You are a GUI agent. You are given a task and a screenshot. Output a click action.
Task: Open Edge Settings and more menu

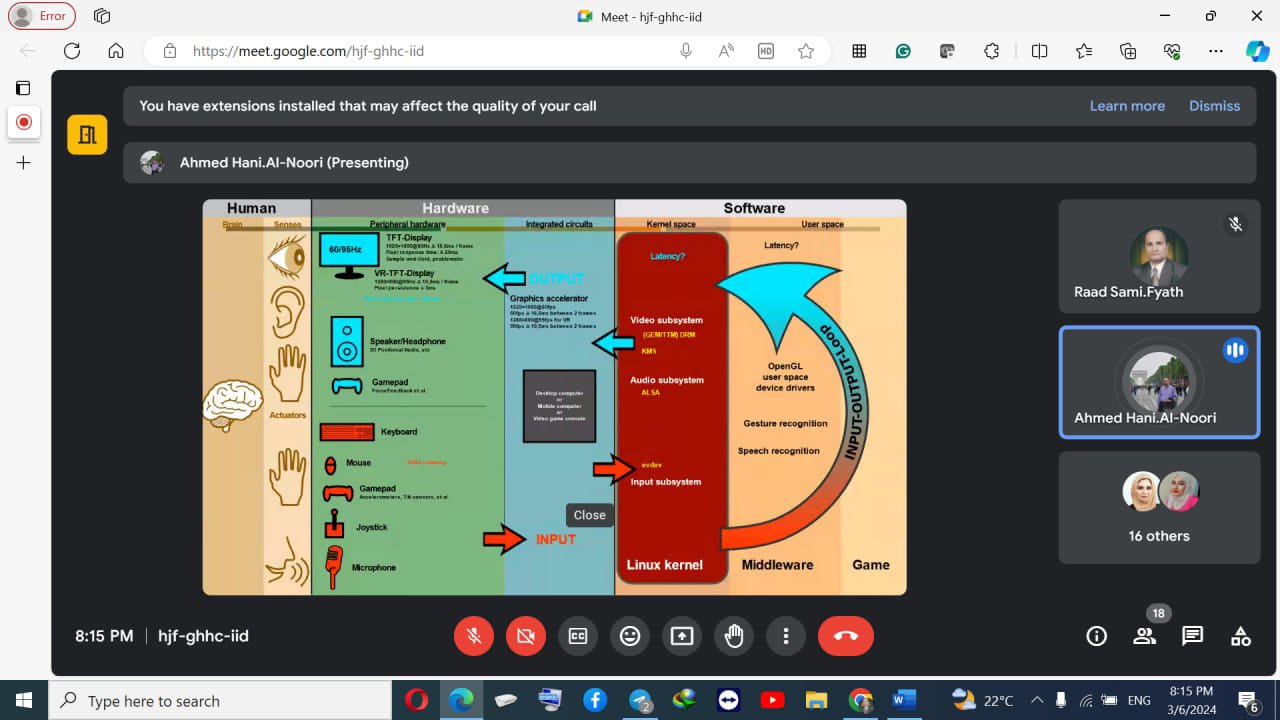pyautogui.click(x=1216, y=51)
